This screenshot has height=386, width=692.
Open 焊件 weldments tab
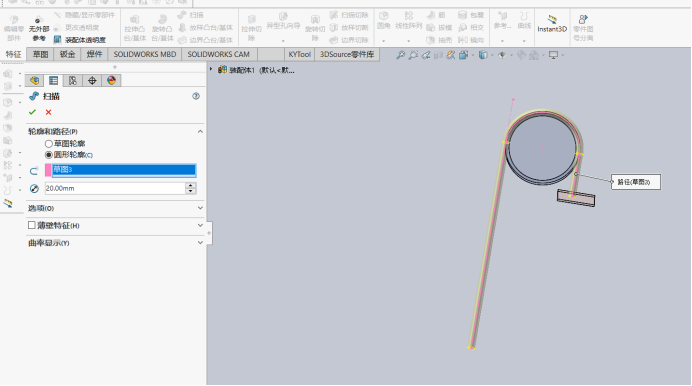coord(94,54)
